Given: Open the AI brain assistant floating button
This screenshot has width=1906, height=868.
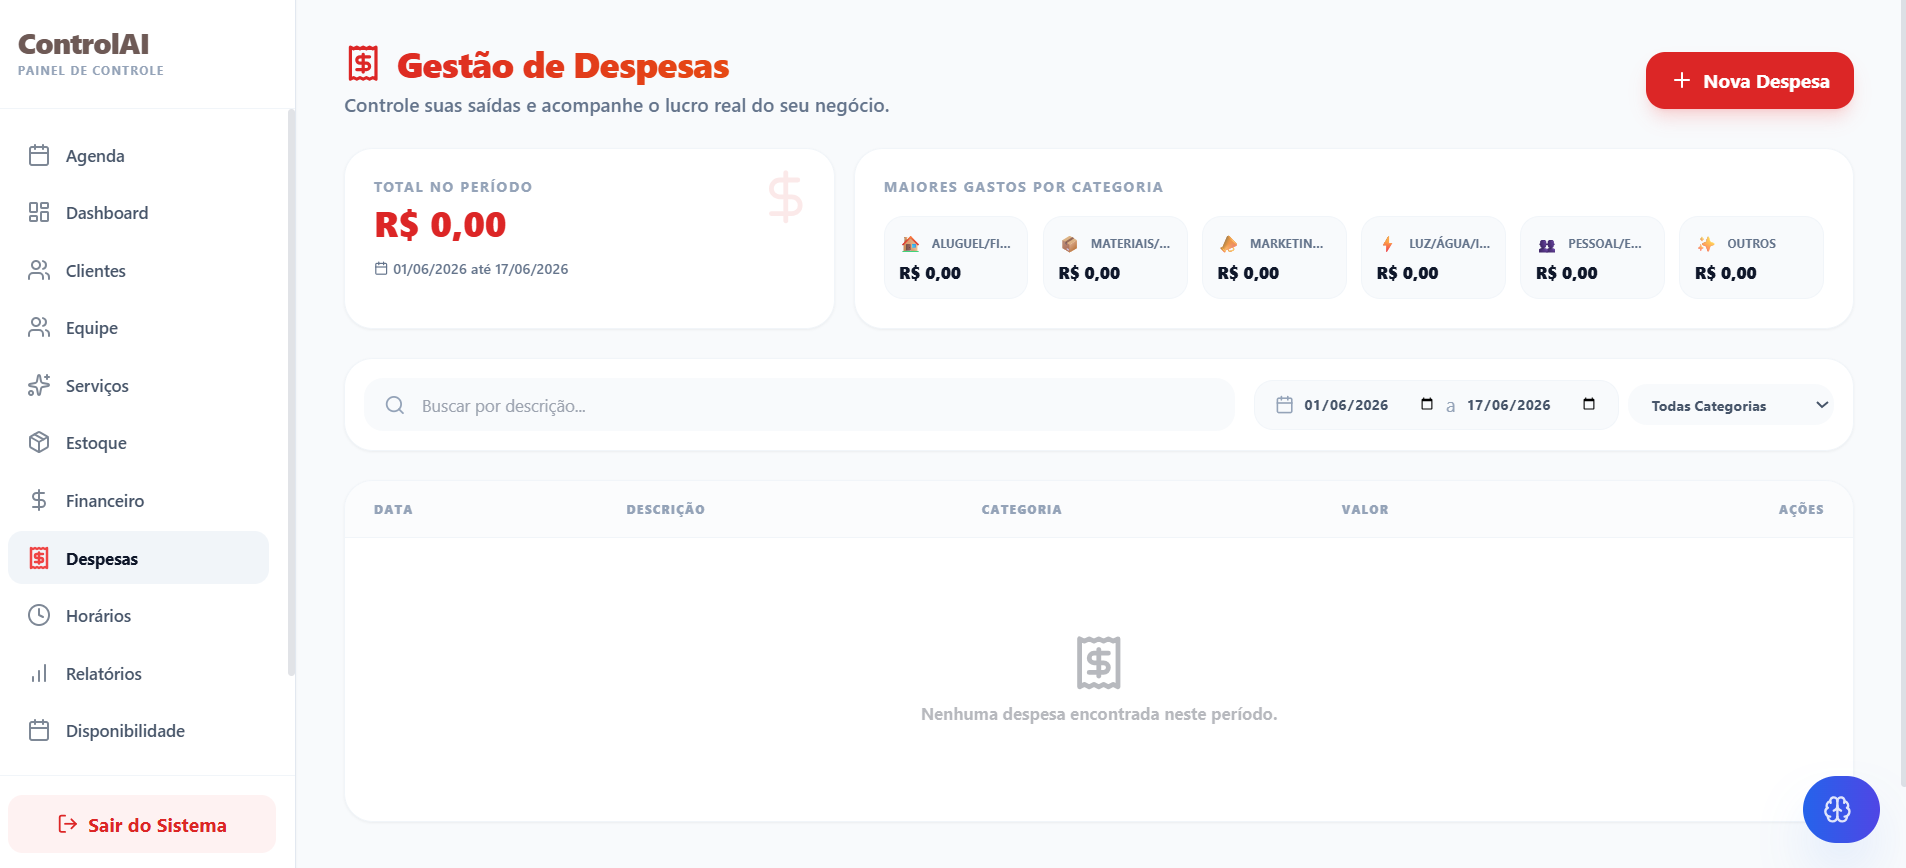Looking at the screenshot, I should [1840, 809].
